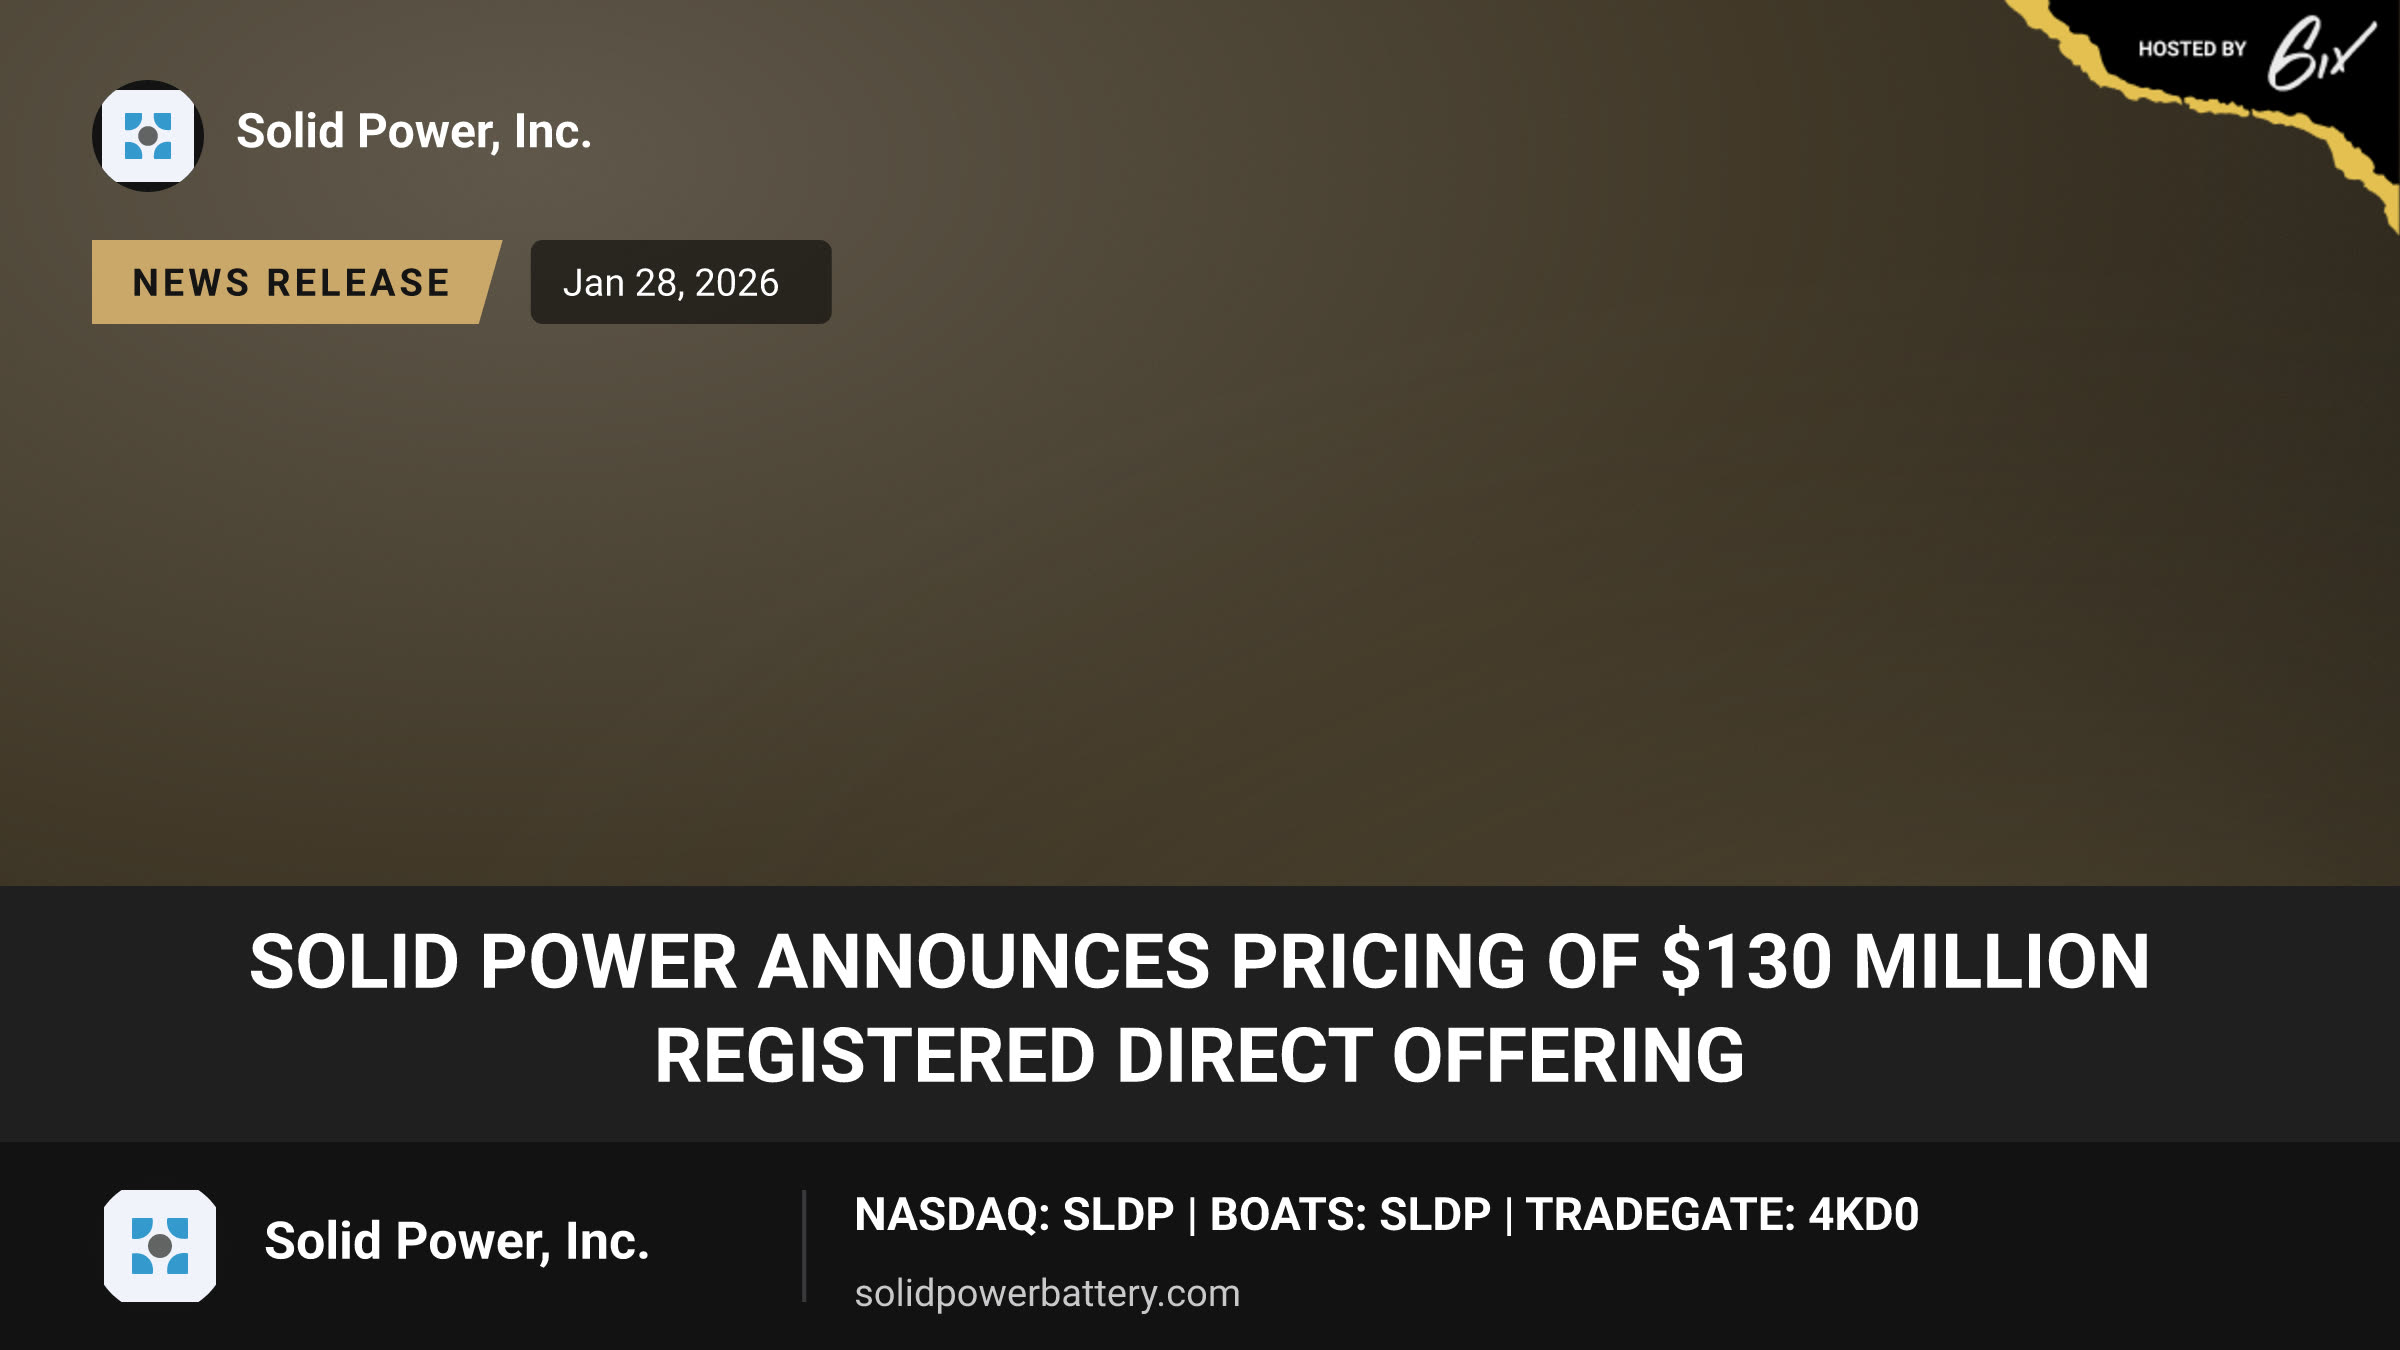Click the TRADEGATE: 4KD0 ticker
Viewport: 2400px width, 1350px height.
[1722, 1215]
